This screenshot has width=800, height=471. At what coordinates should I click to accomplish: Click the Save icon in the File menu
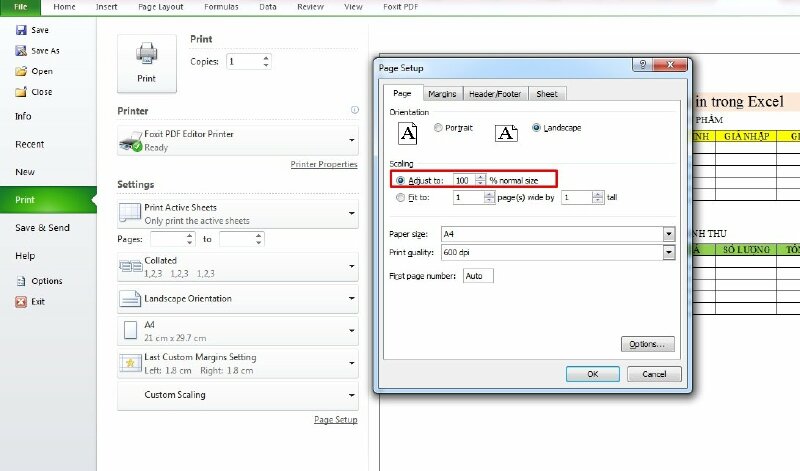pos(21,30)
